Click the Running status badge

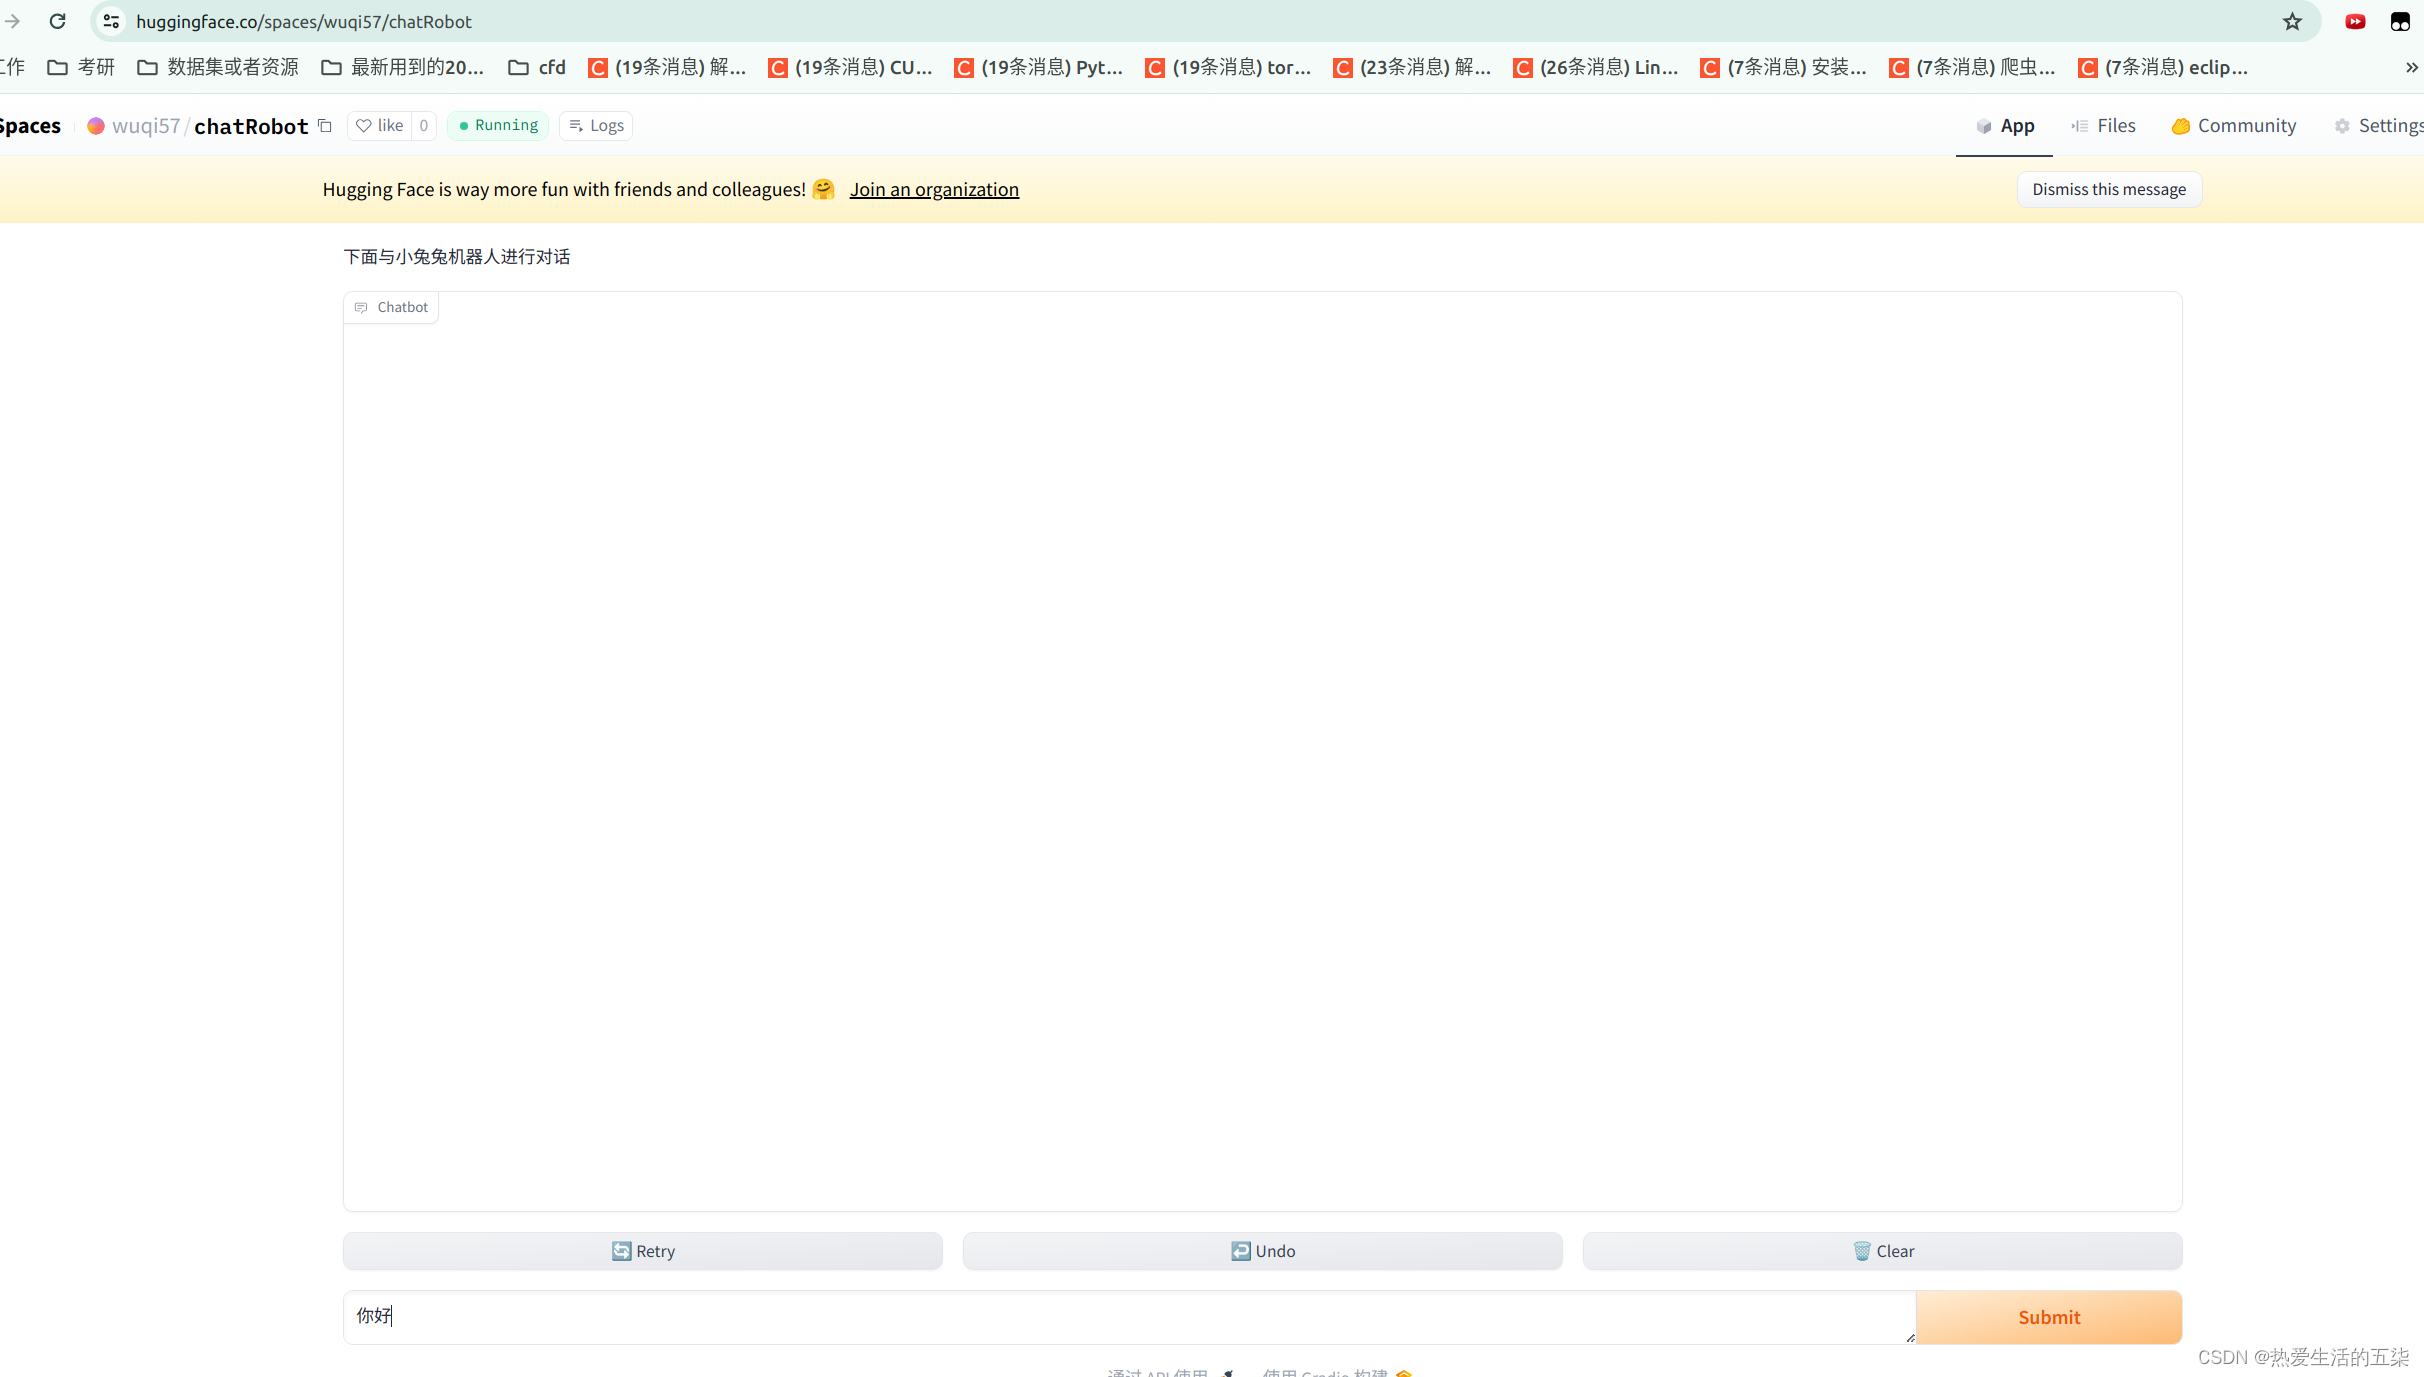click(498, 126)
